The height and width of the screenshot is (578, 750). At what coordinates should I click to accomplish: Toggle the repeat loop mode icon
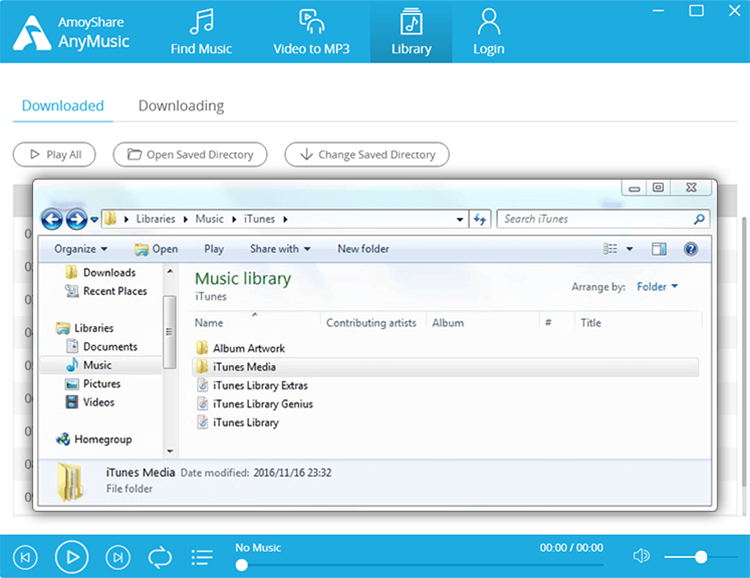160,557
